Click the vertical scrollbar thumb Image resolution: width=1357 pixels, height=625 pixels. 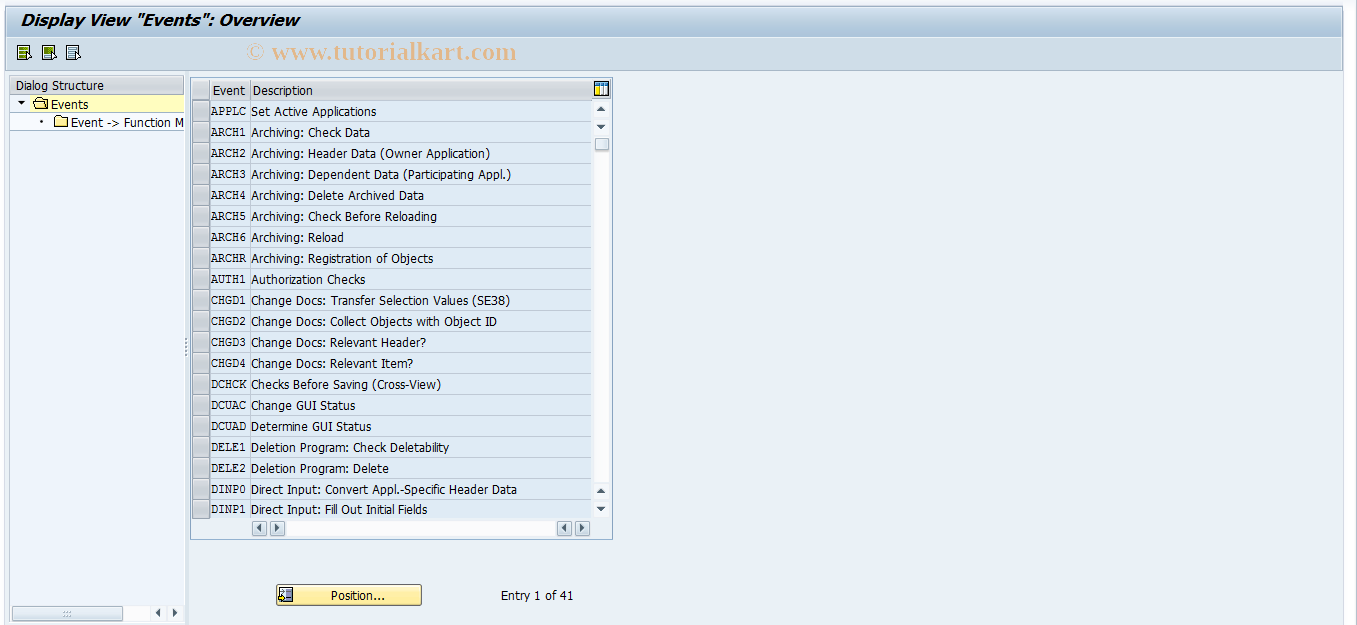601,144
